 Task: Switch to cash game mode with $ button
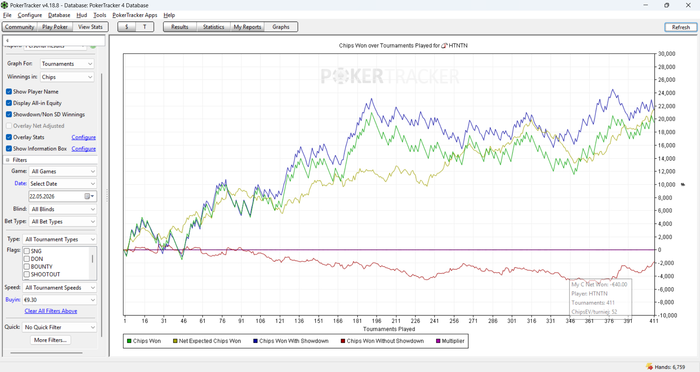(x=127, y=27)
